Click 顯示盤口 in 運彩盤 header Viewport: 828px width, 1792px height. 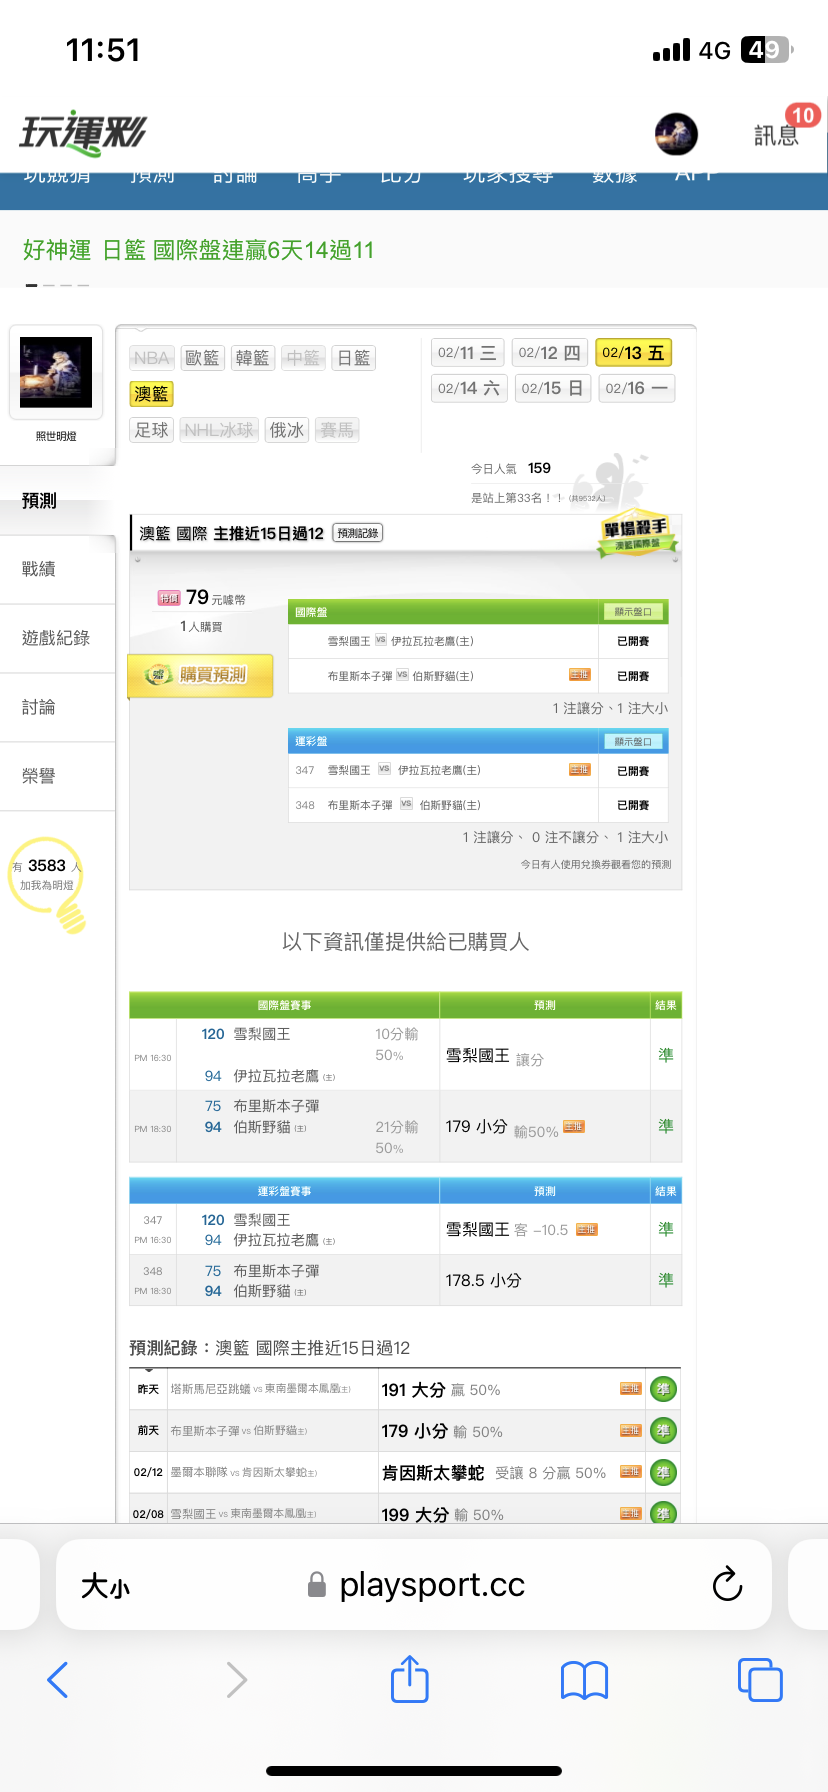coord(633,741)
